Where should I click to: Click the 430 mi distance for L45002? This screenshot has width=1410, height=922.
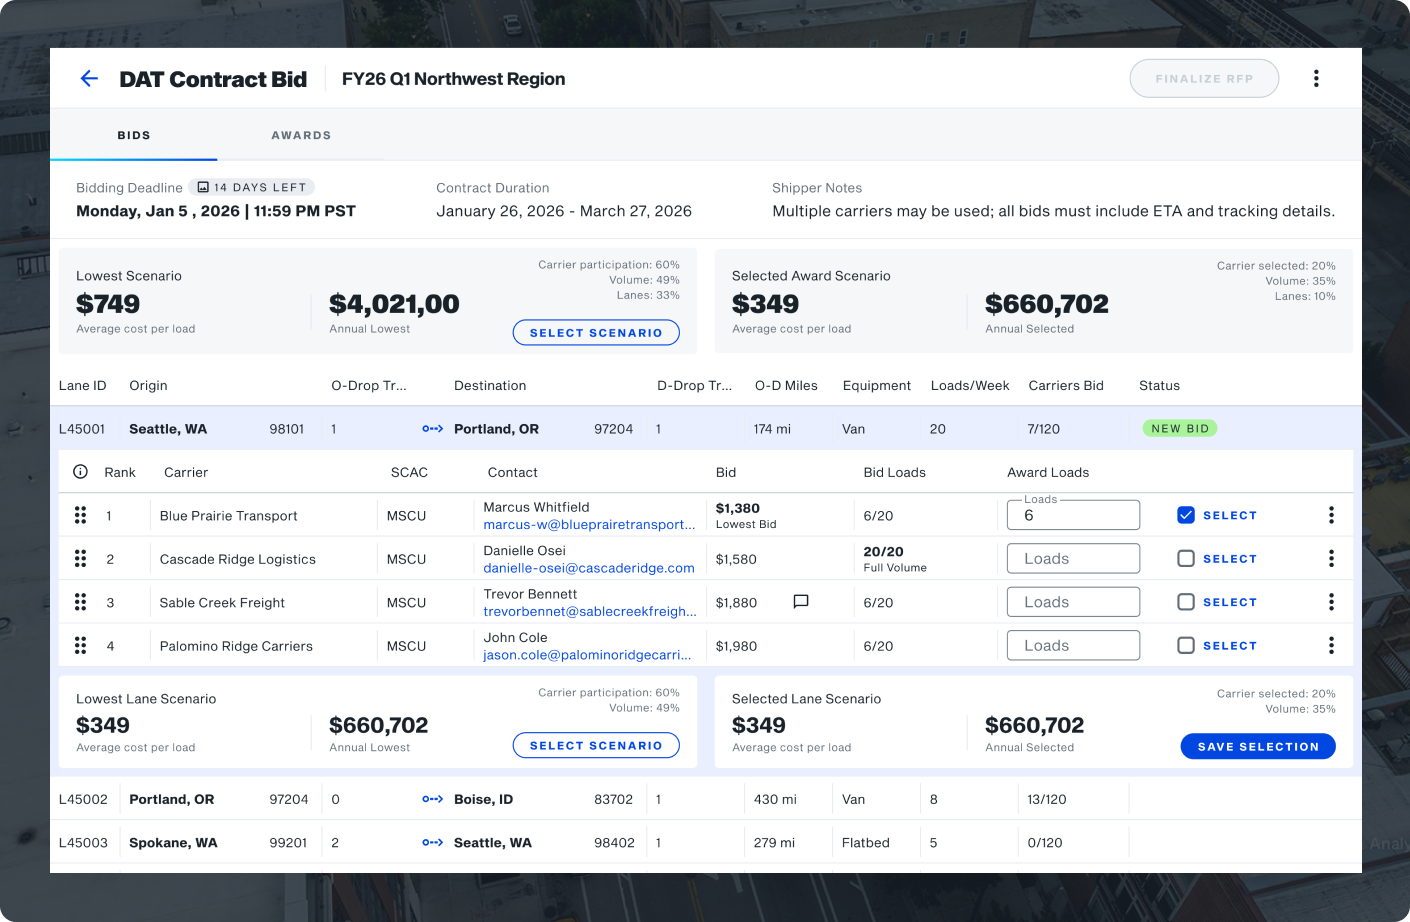tap(775, 800)
